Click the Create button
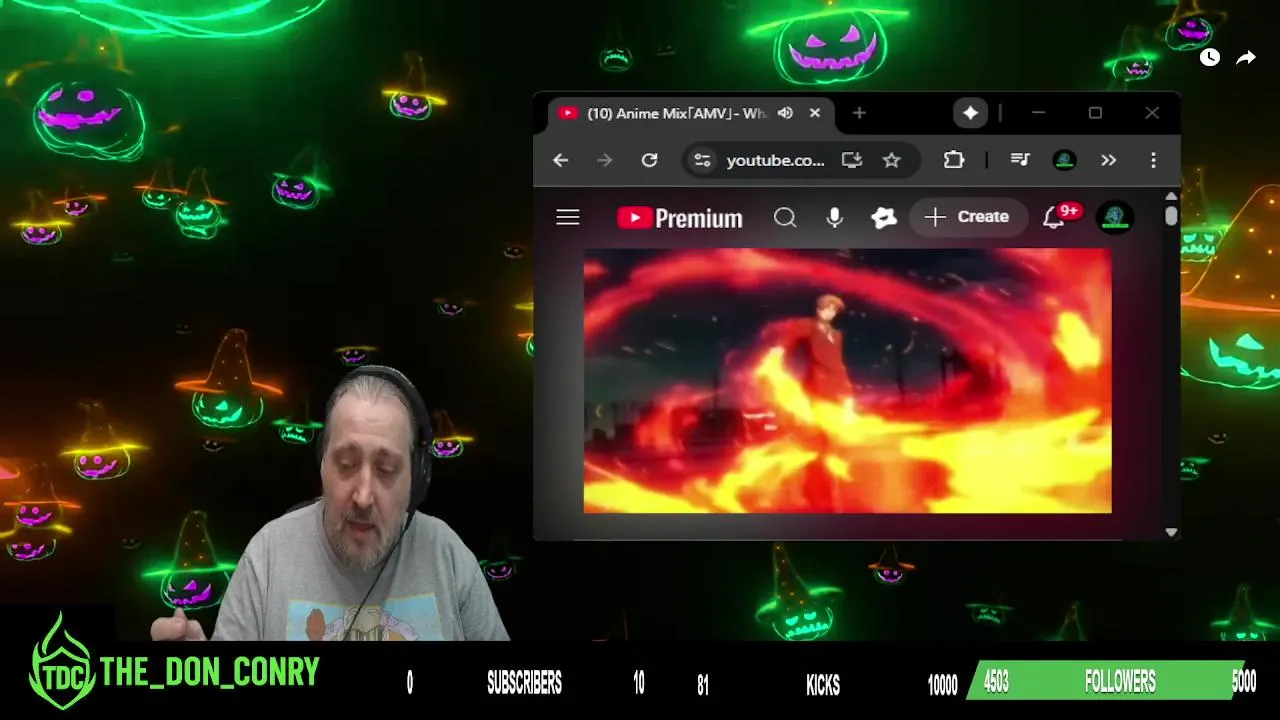 pos(968,217)
